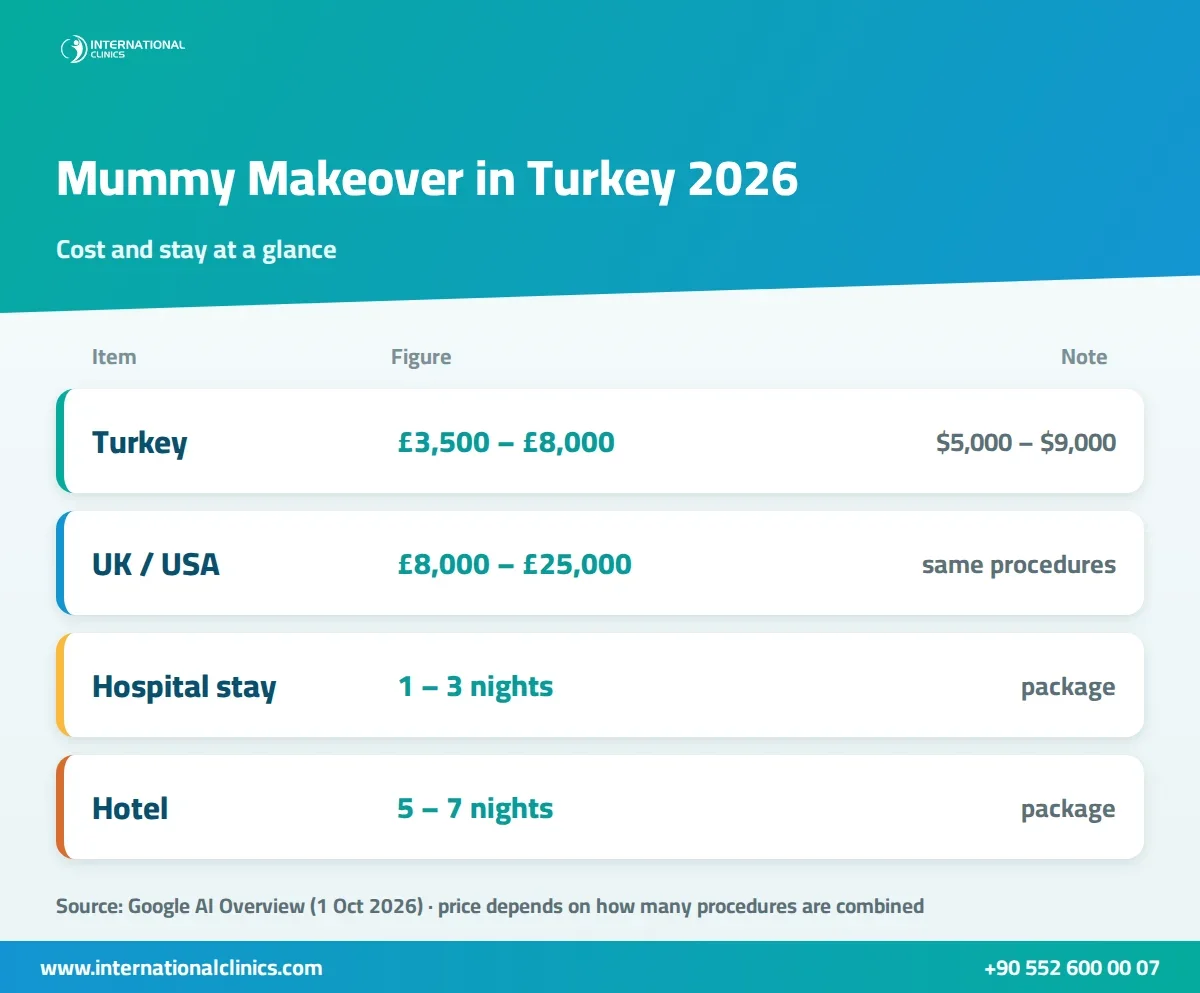The image size is (1200, 993).
Task: Open the www.internationalclinics.com link
Action: tap(181, 968)
